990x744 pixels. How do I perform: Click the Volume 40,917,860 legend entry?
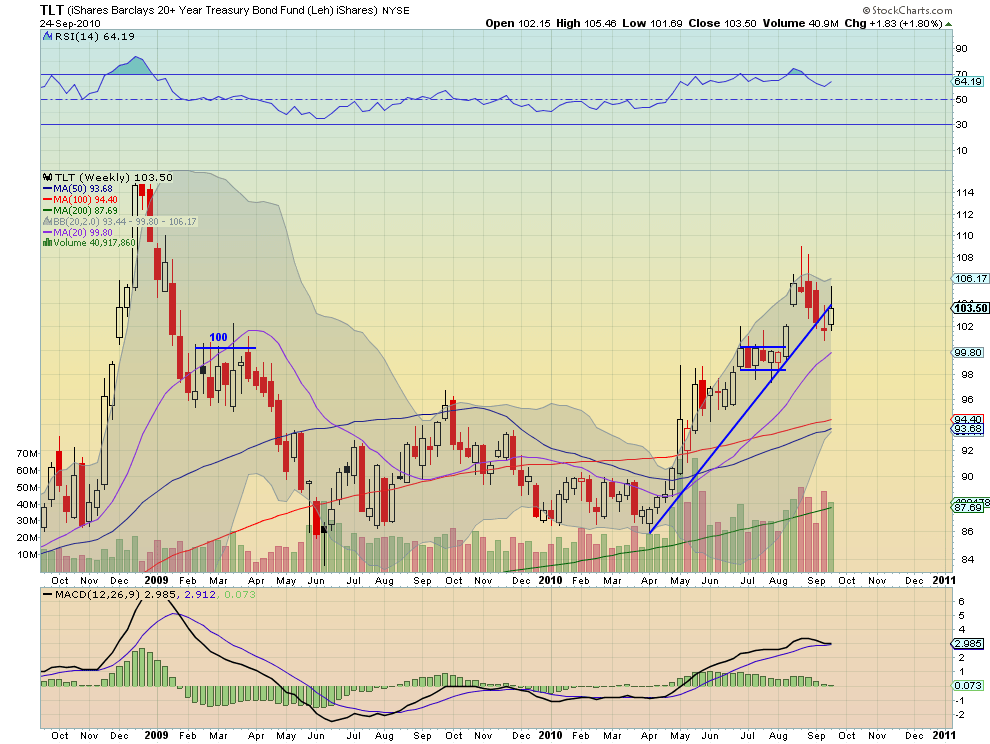tap(95, 243)
